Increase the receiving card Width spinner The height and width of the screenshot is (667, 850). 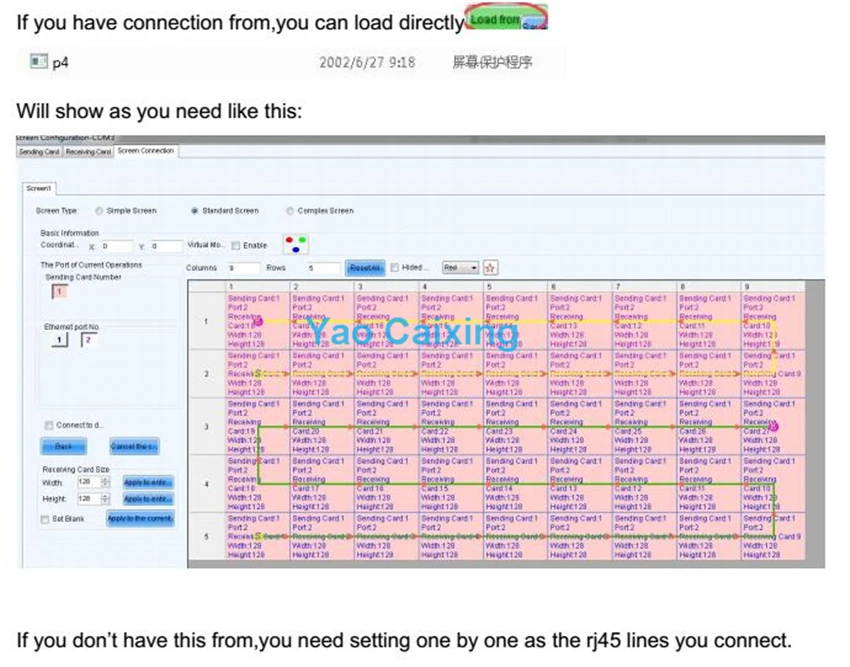coord(105,478)
